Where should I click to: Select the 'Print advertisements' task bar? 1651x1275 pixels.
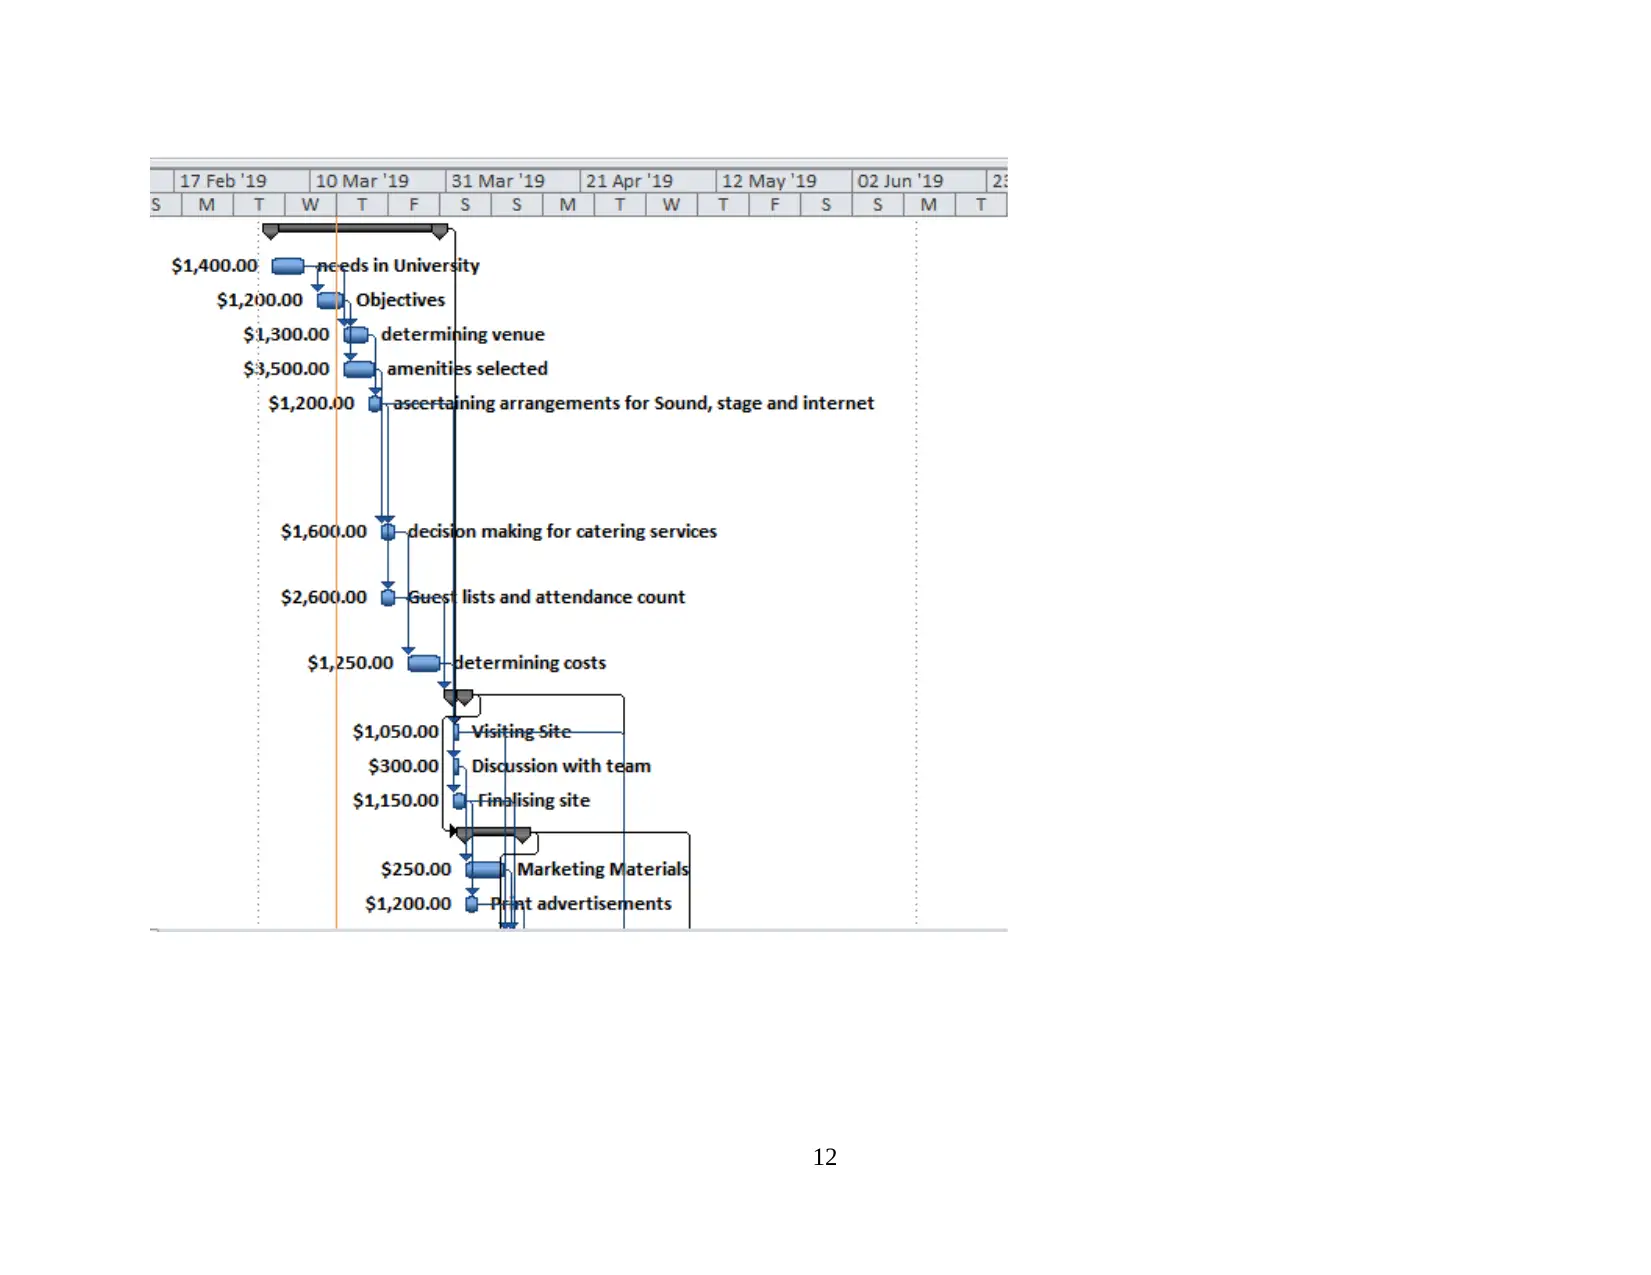(x=472, y=904)
